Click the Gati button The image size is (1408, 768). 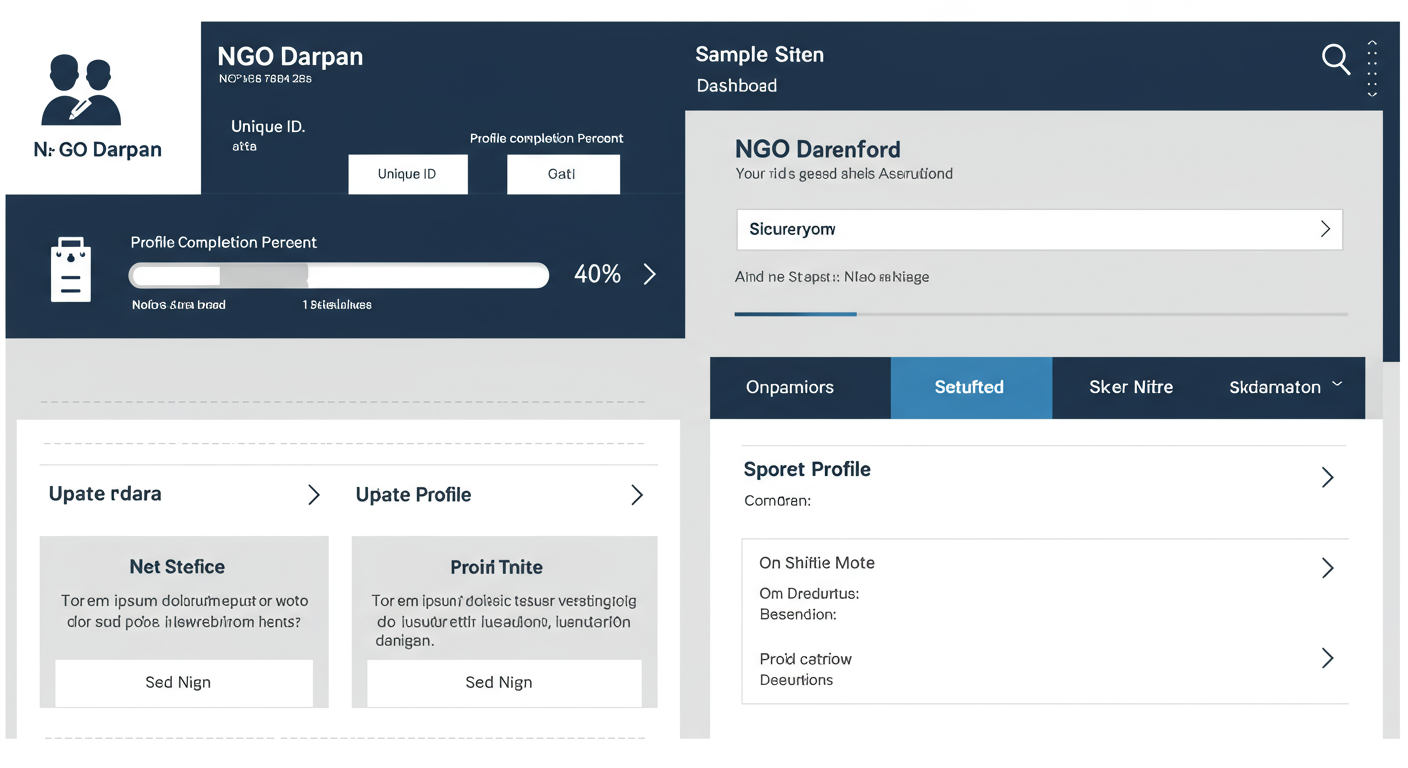coord(563,174)
